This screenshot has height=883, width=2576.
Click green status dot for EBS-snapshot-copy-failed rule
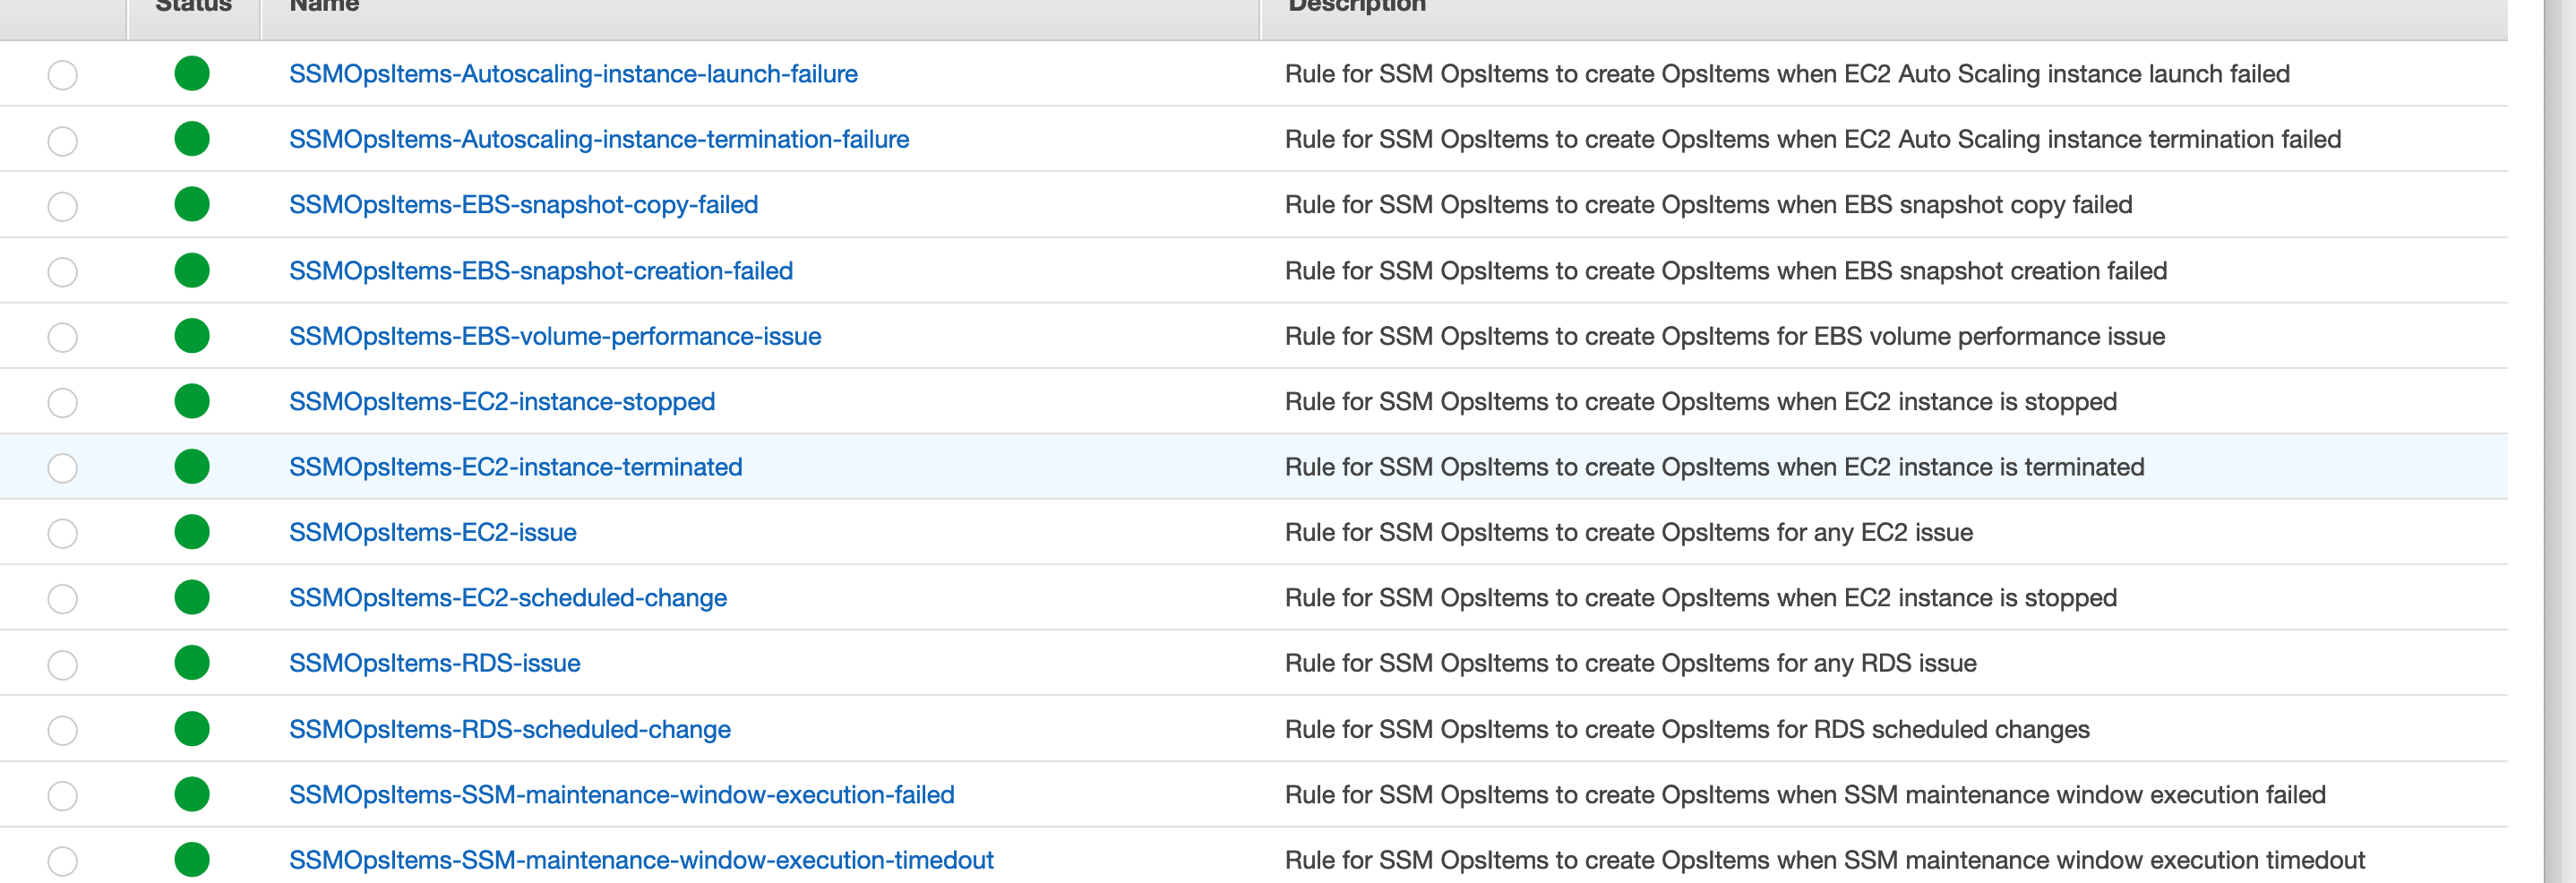coord(192,204)
